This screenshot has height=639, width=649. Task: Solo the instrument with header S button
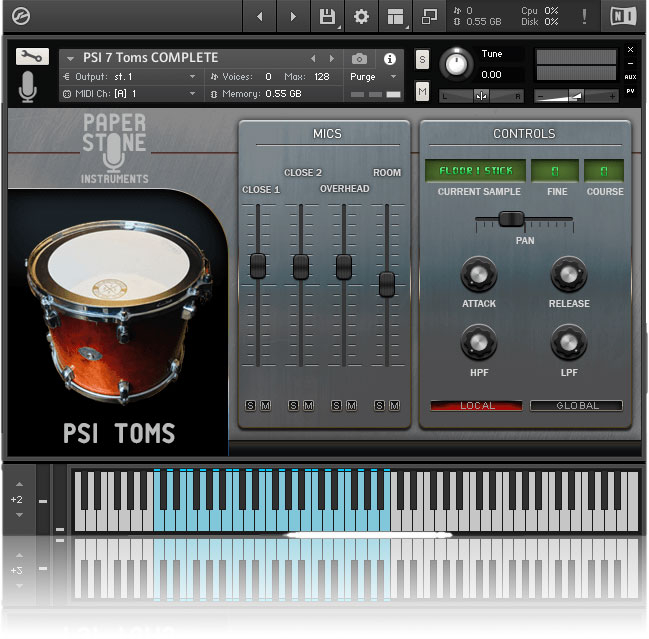click(422, 58)
